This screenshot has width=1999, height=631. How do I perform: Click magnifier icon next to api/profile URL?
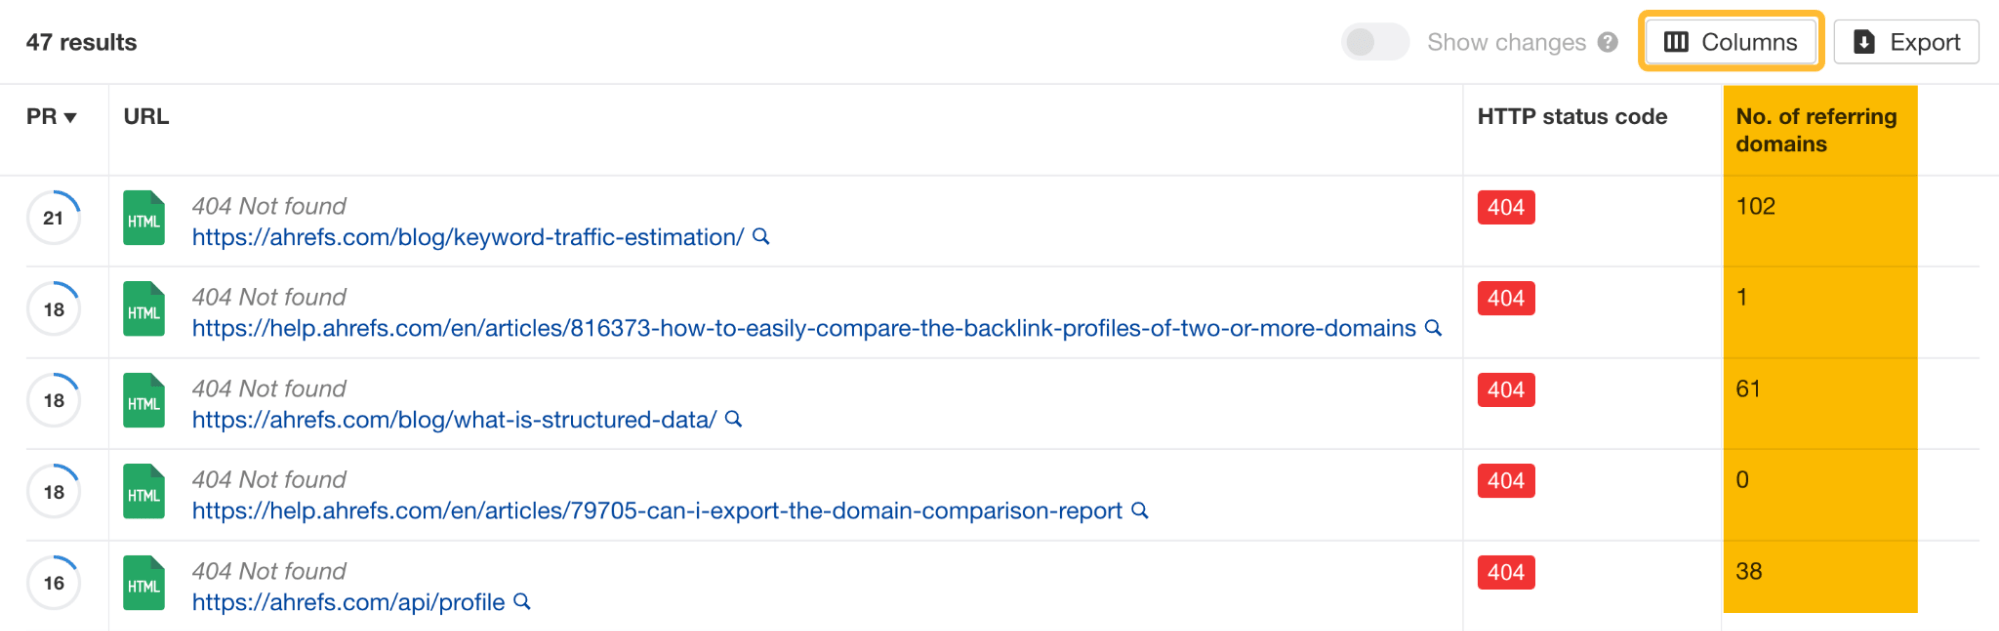[x=522, y=602]
